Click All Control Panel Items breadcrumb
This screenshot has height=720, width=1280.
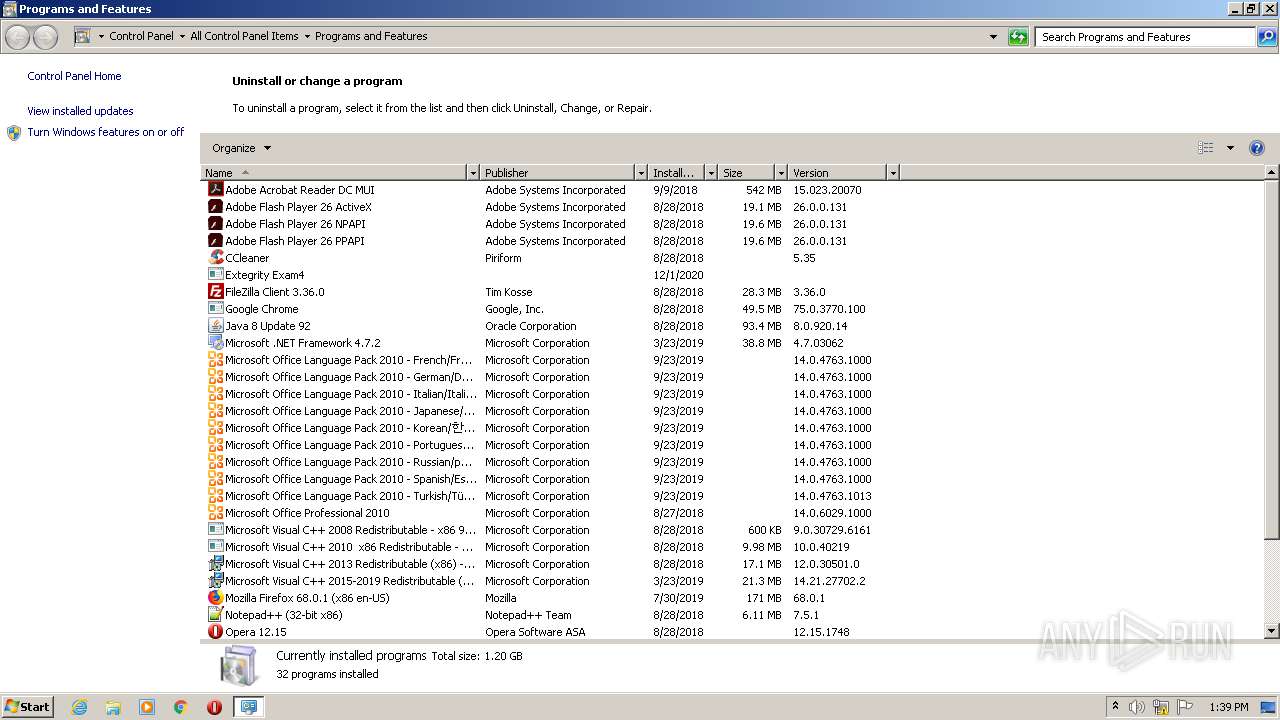tap(244, 36)
